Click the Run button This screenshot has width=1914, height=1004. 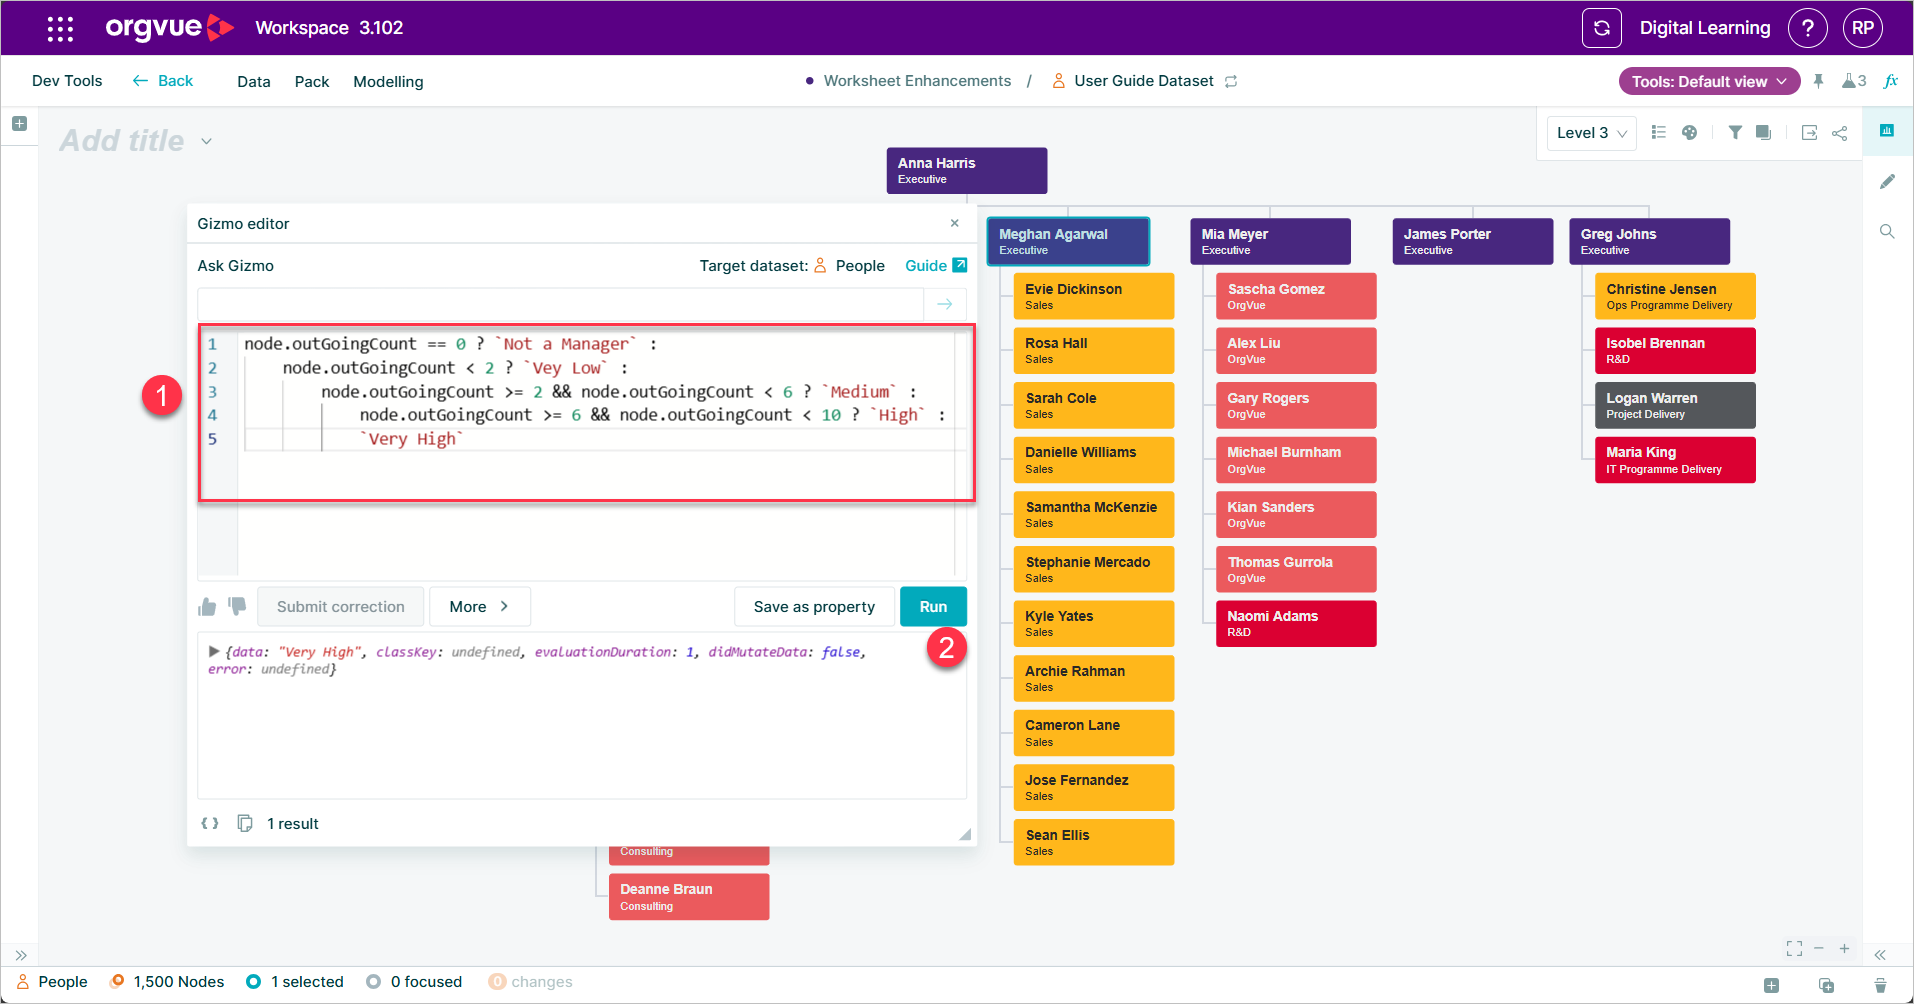tap(933, 606)
